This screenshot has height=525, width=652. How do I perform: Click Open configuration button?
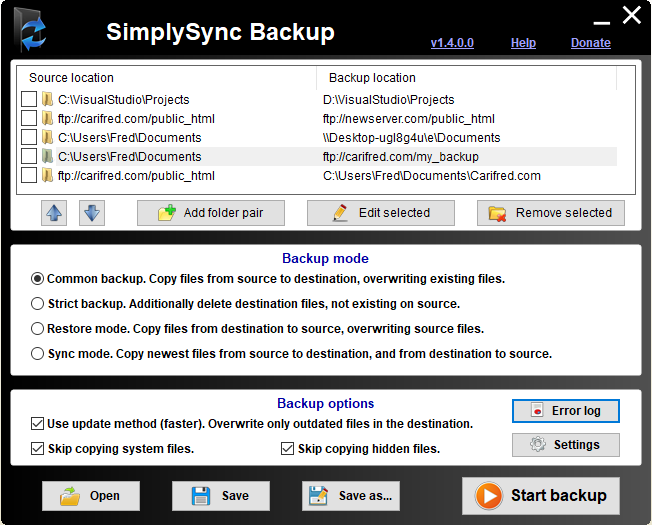[x=91, y=496]
